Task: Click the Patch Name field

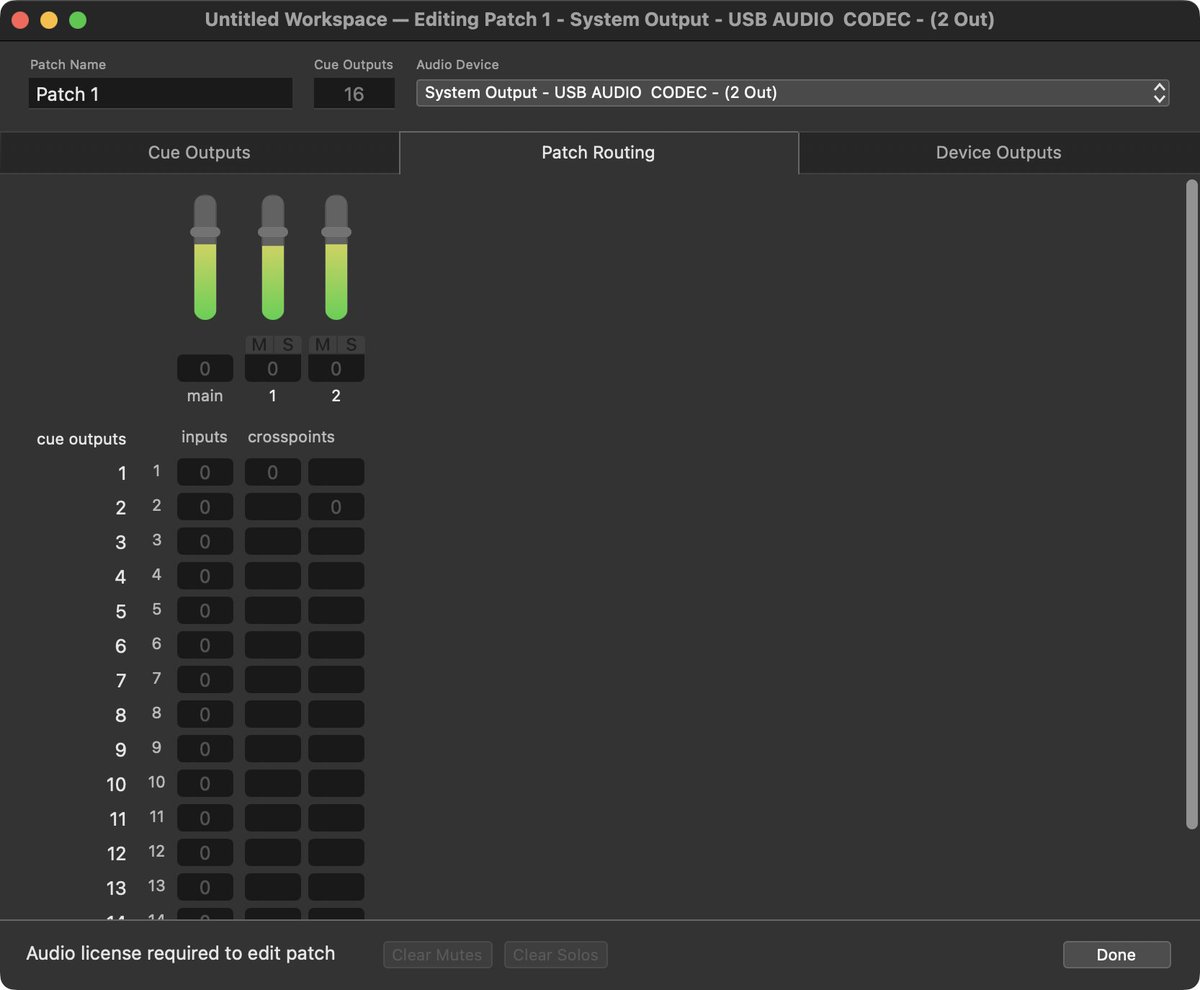Action: [160, 94]
